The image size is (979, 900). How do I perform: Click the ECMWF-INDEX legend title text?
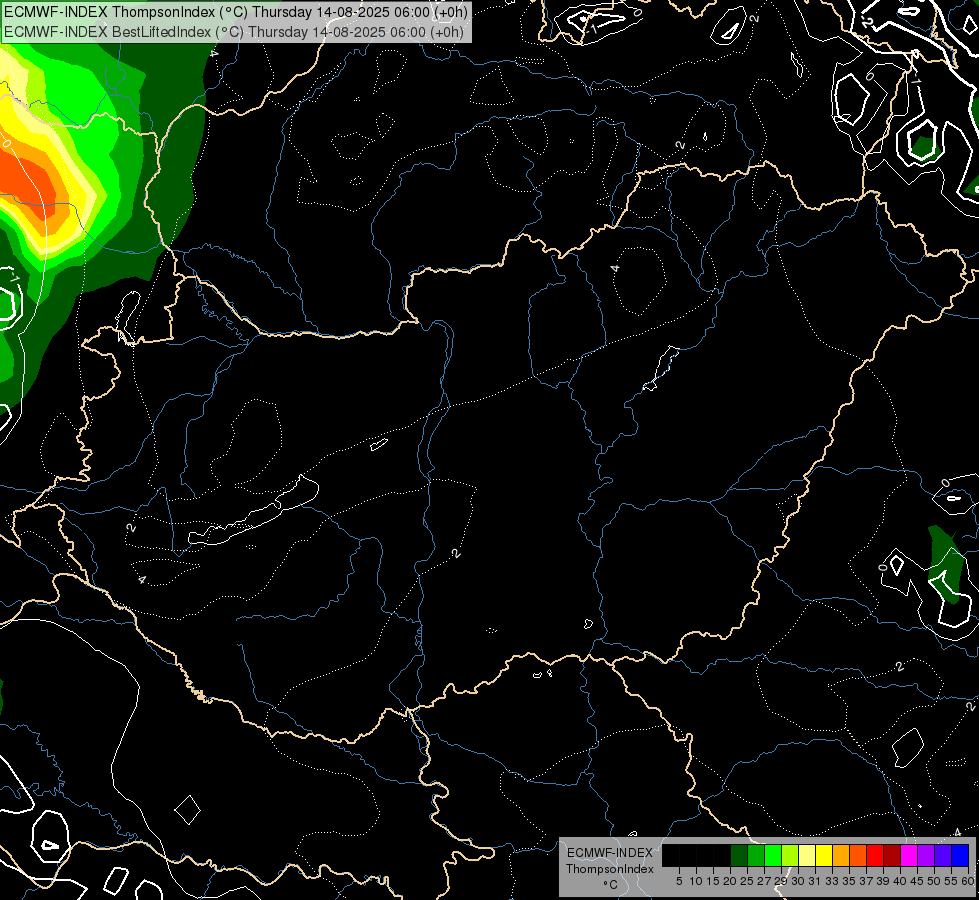610,853
